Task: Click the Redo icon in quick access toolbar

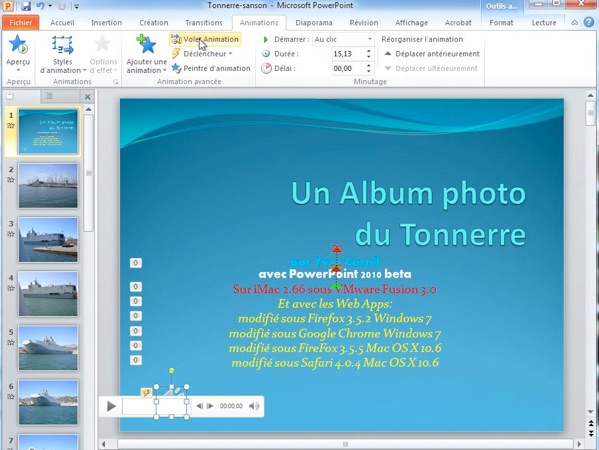Action: (62, 6)
